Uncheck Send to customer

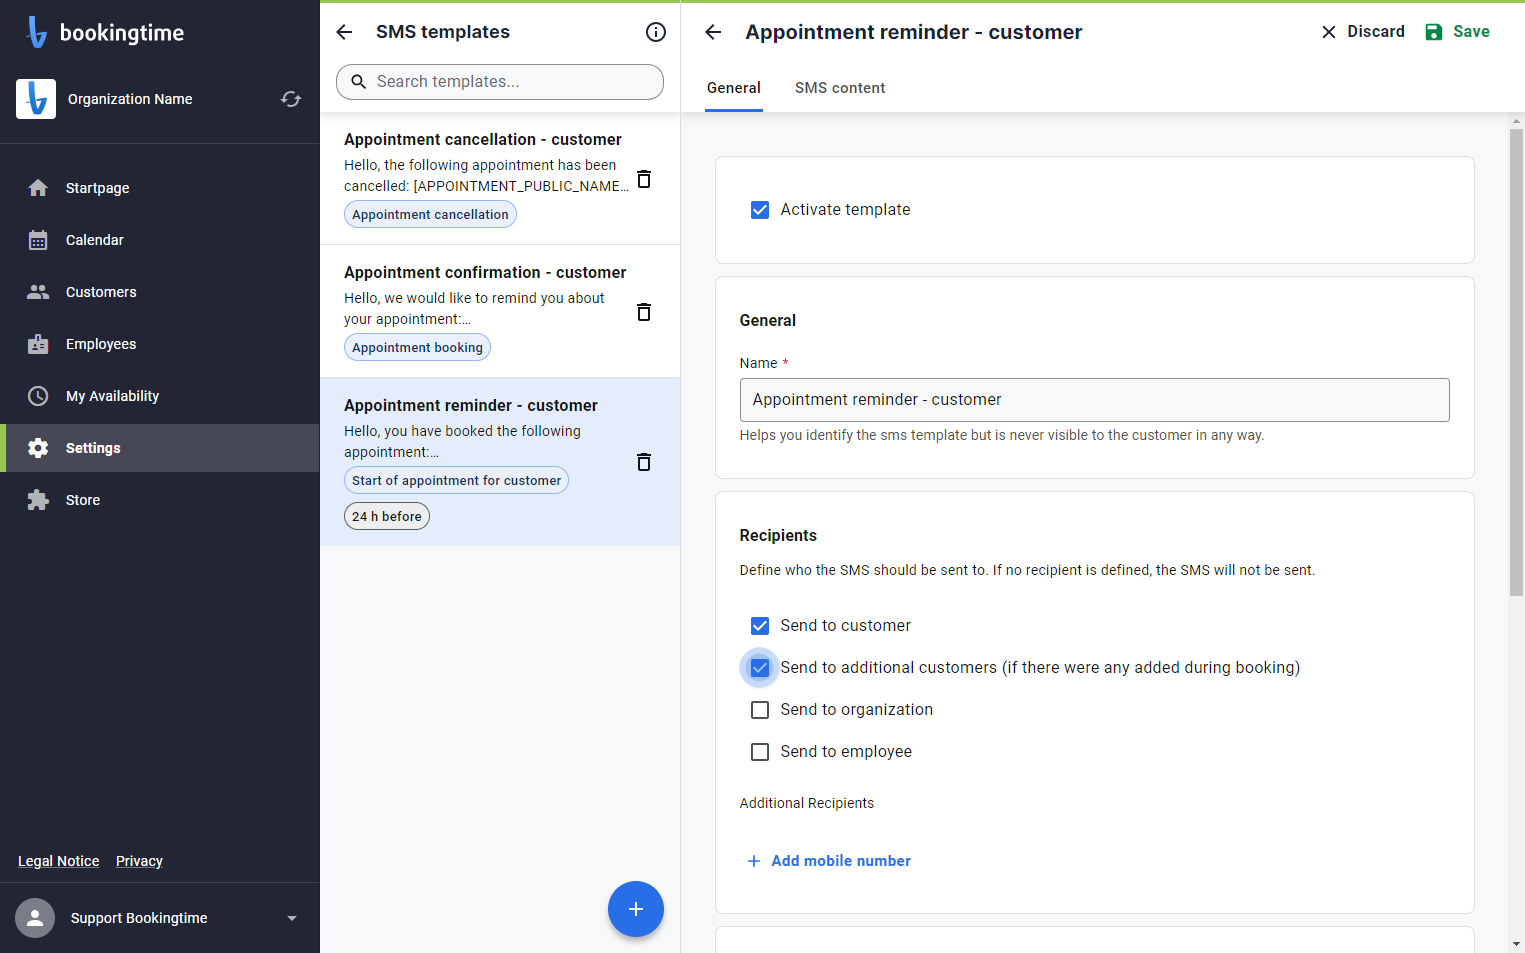coord(760,626)
